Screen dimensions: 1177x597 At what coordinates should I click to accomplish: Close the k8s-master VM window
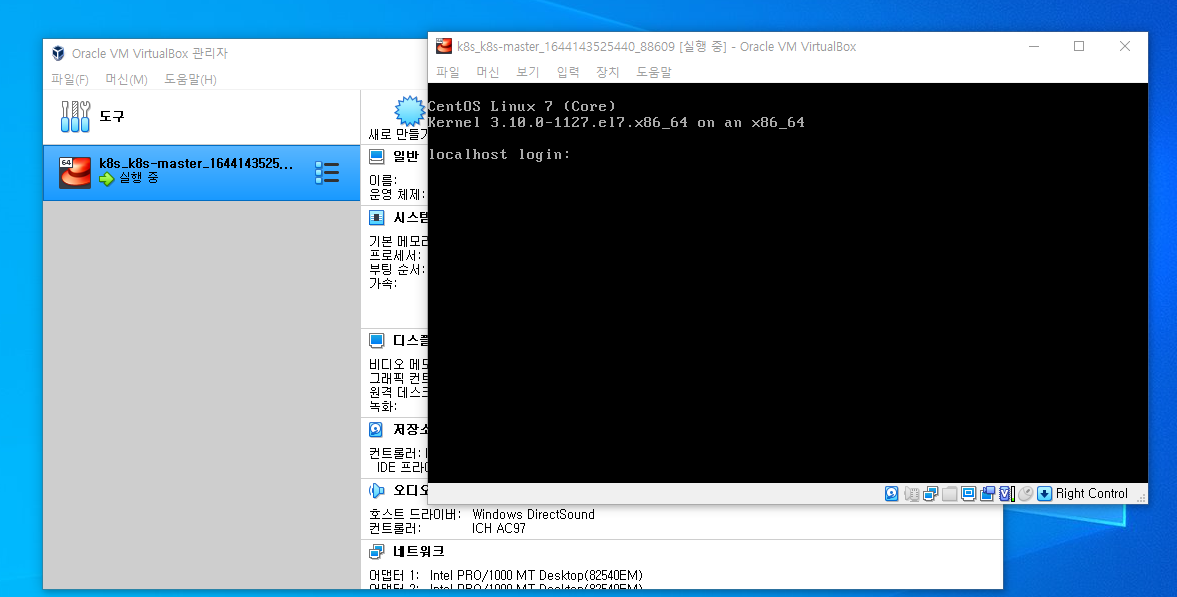[x=1124, y=47]
